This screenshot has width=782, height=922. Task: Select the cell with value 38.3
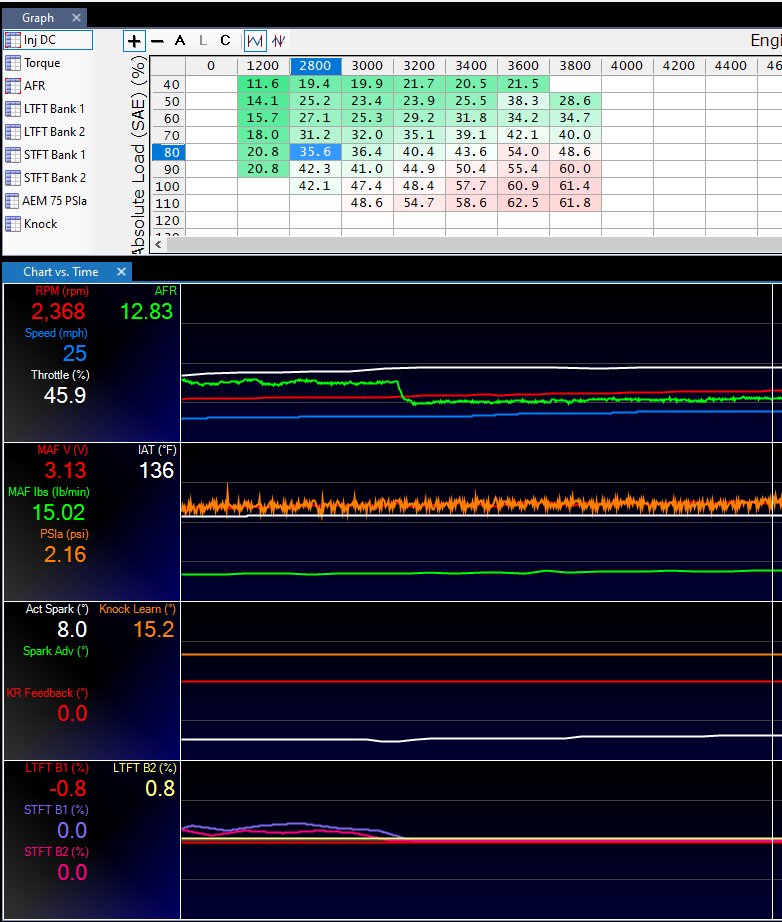coord(523,101)
